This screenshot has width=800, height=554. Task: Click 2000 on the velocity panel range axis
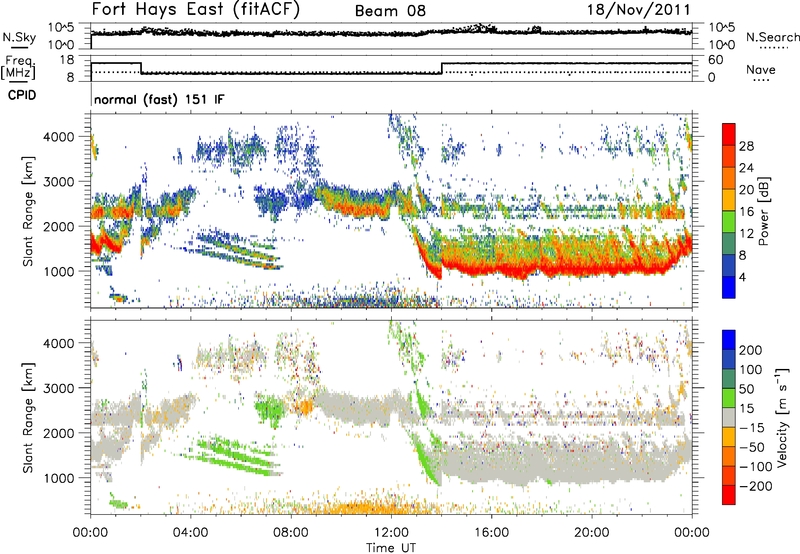pyautogui.click(x=59, y=433)
